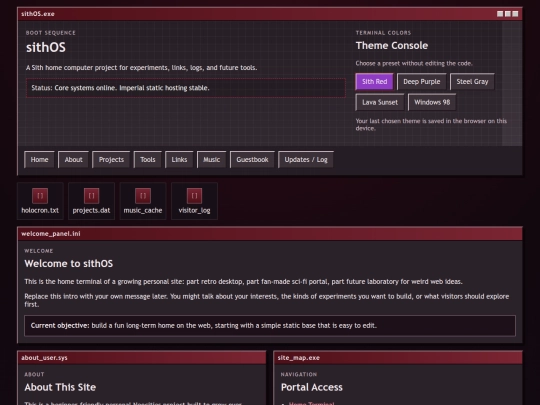
Task: Open the holocron.txt desktop icon
Action: (40, 201)
